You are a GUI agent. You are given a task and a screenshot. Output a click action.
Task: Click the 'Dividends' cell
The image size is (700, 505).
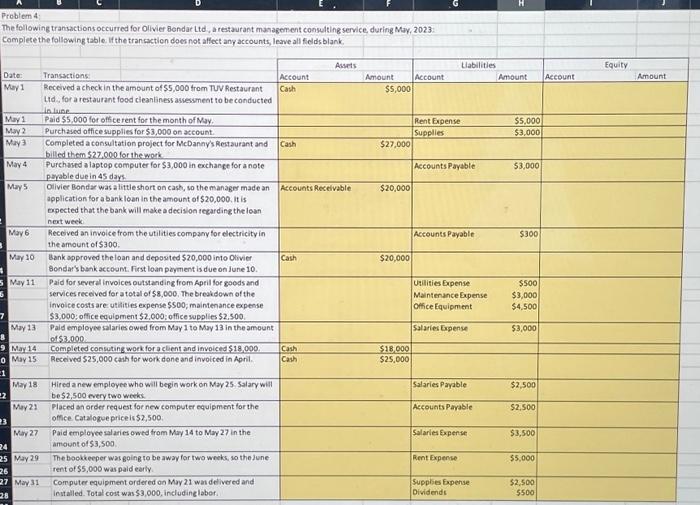tap(429, 492)
